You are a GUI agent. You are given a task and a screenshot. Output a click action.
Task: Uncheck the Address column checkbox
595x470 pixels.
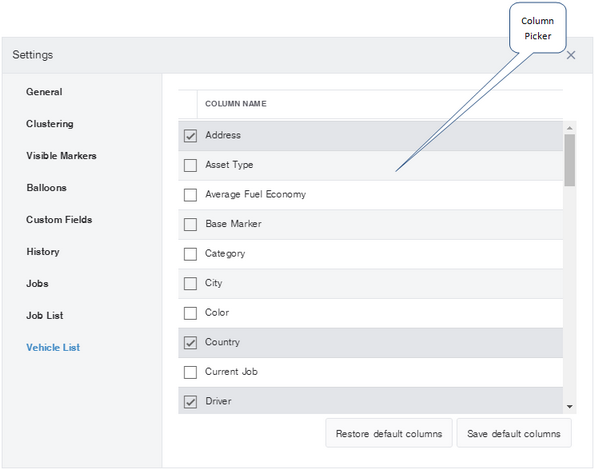click(x=190, y=136)
